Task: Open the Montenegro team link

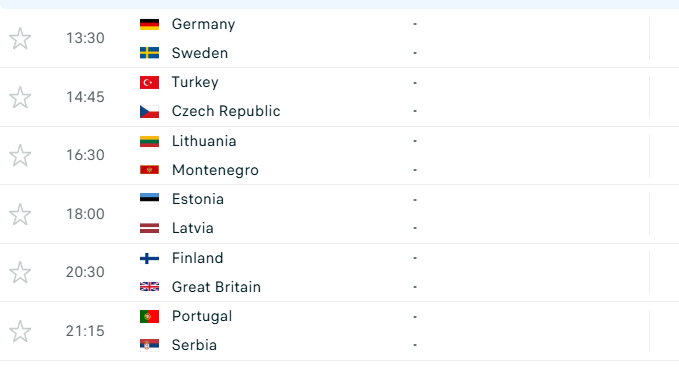Action: pyautogui.click(x=215, y=170)
